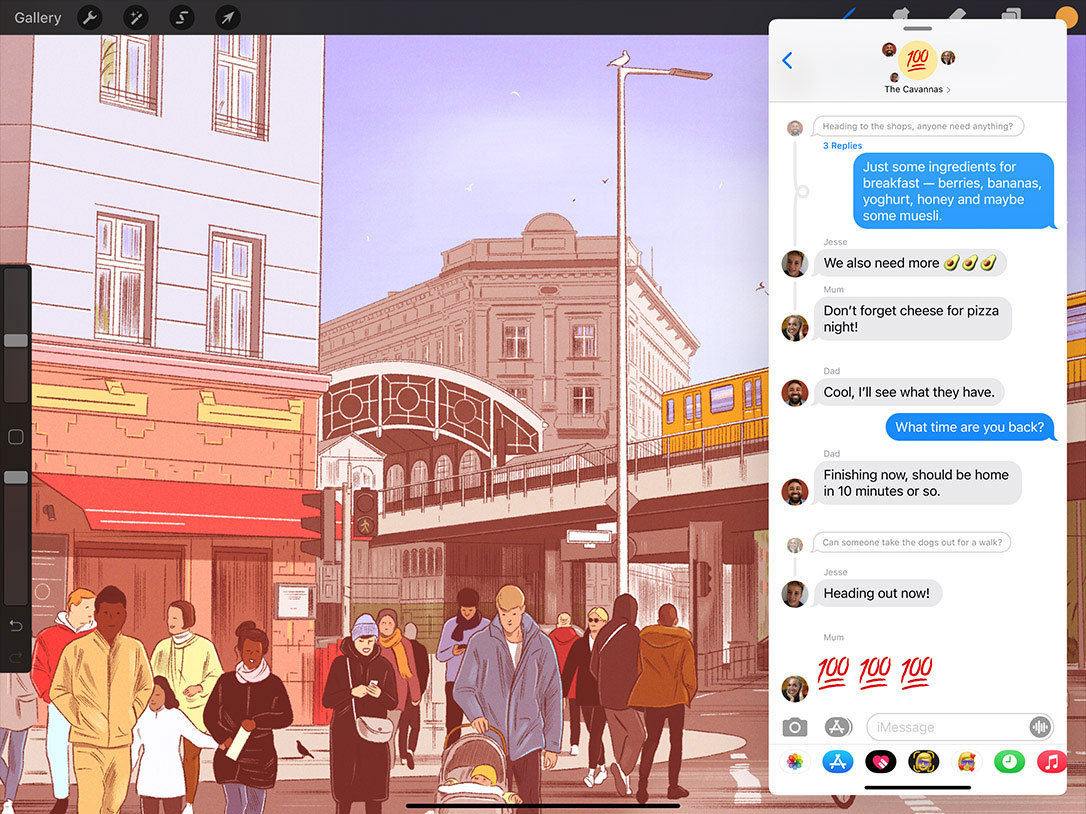Select 'Don't forget cheese for pizza night!' message
The image size is (1086, 814).
[912, 319]
